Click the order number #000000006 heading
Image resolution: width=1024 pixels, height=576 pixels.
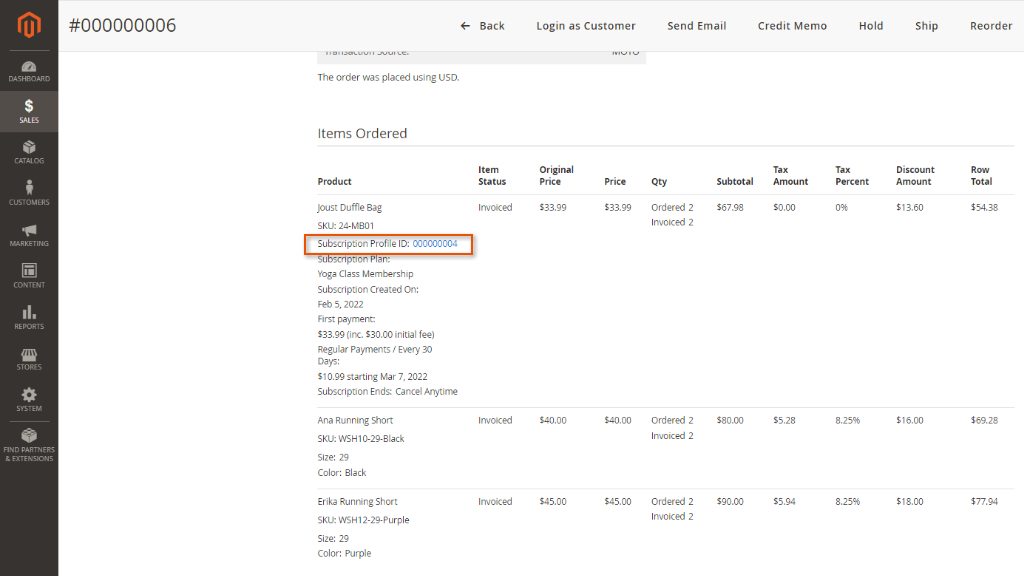(x=122, y=25)
